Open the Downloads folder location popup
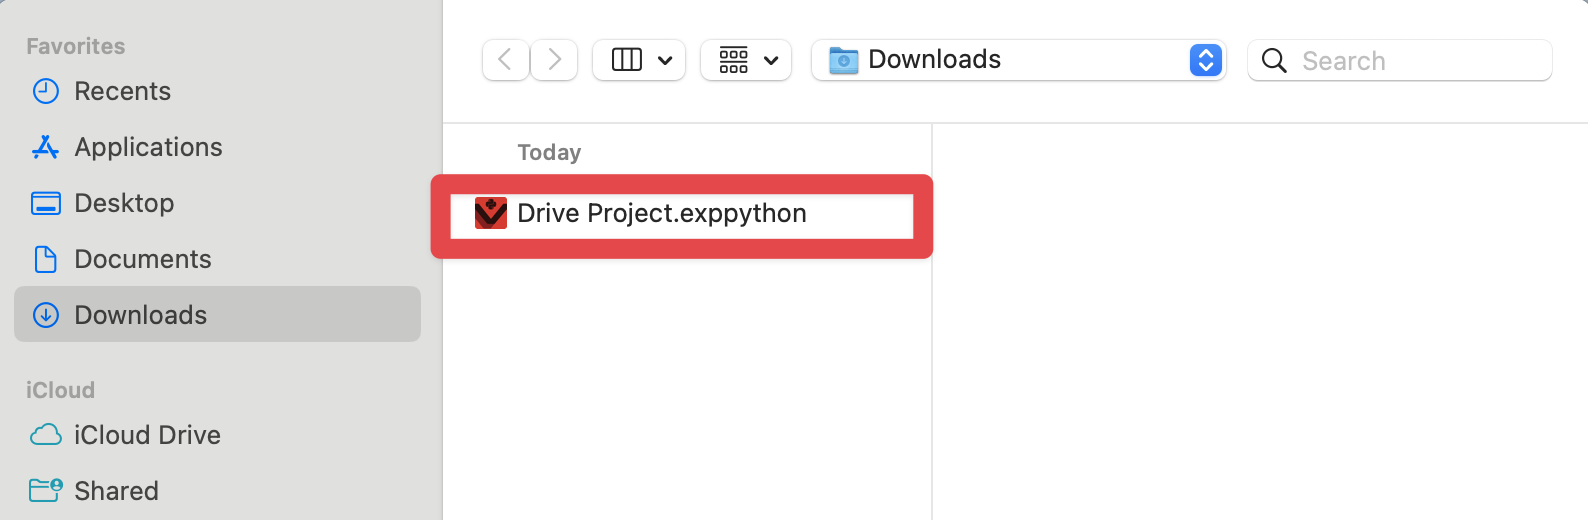 1000,60
